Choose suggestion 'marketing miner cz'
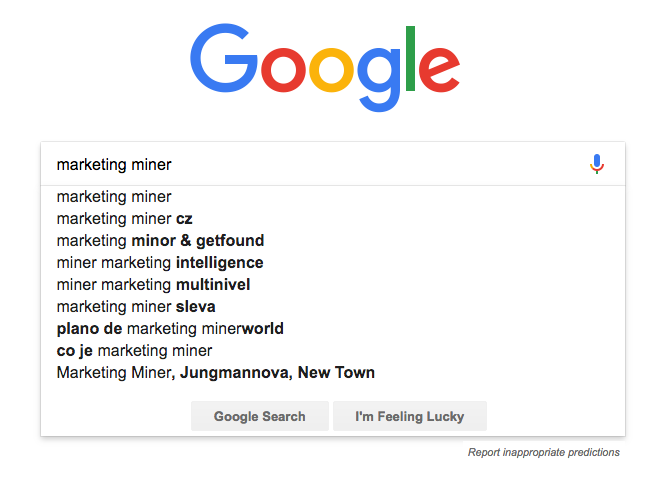This screenshot has height=495, width=656. (x=333, y=218)
